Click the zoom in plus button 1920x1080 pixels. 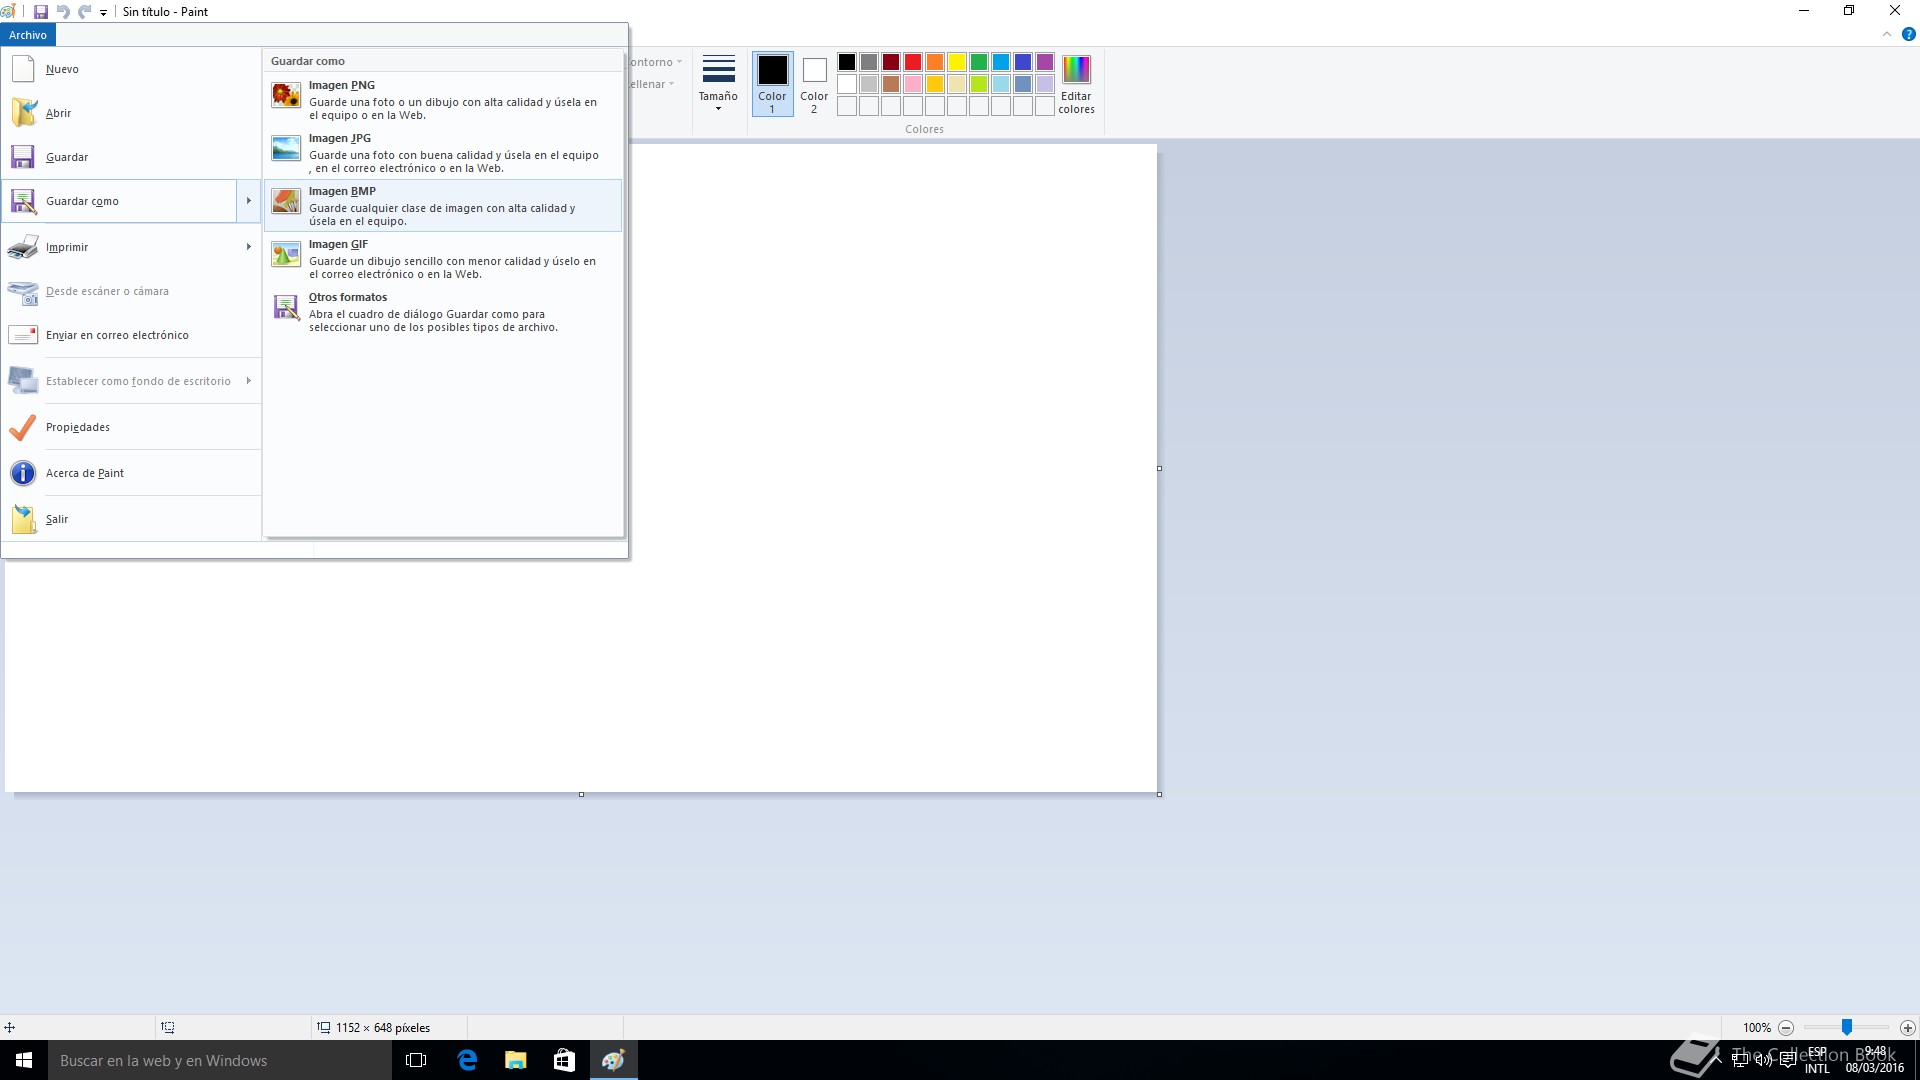click(x=1907, y=1027)
